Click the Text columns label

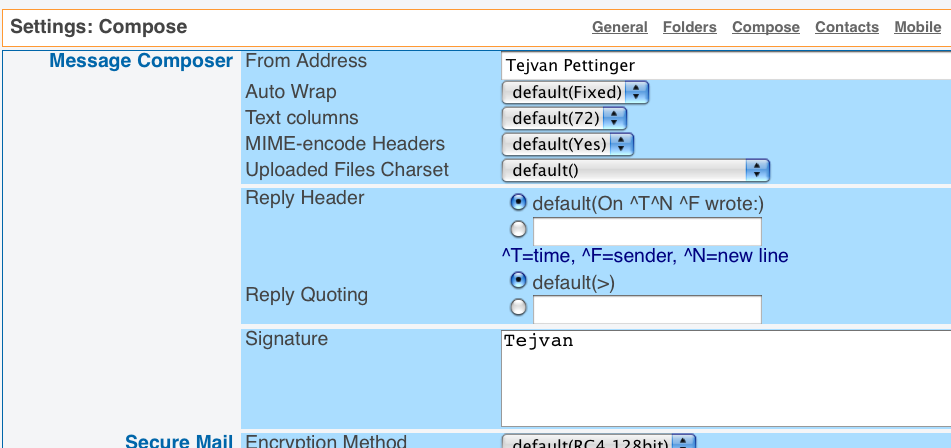[x=301, y=118]
